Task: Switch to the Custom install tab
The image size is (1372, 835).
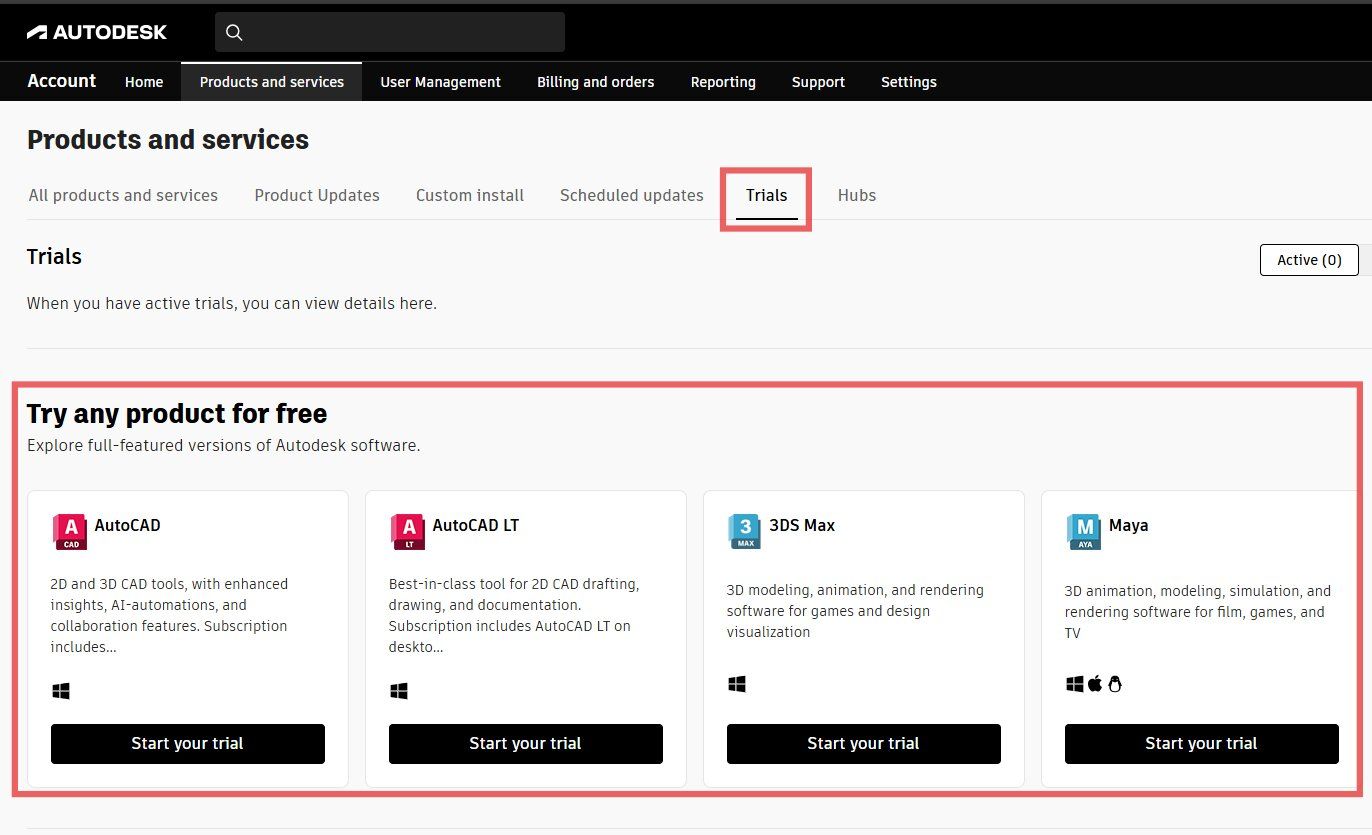Action: click(x=470, y=195)
